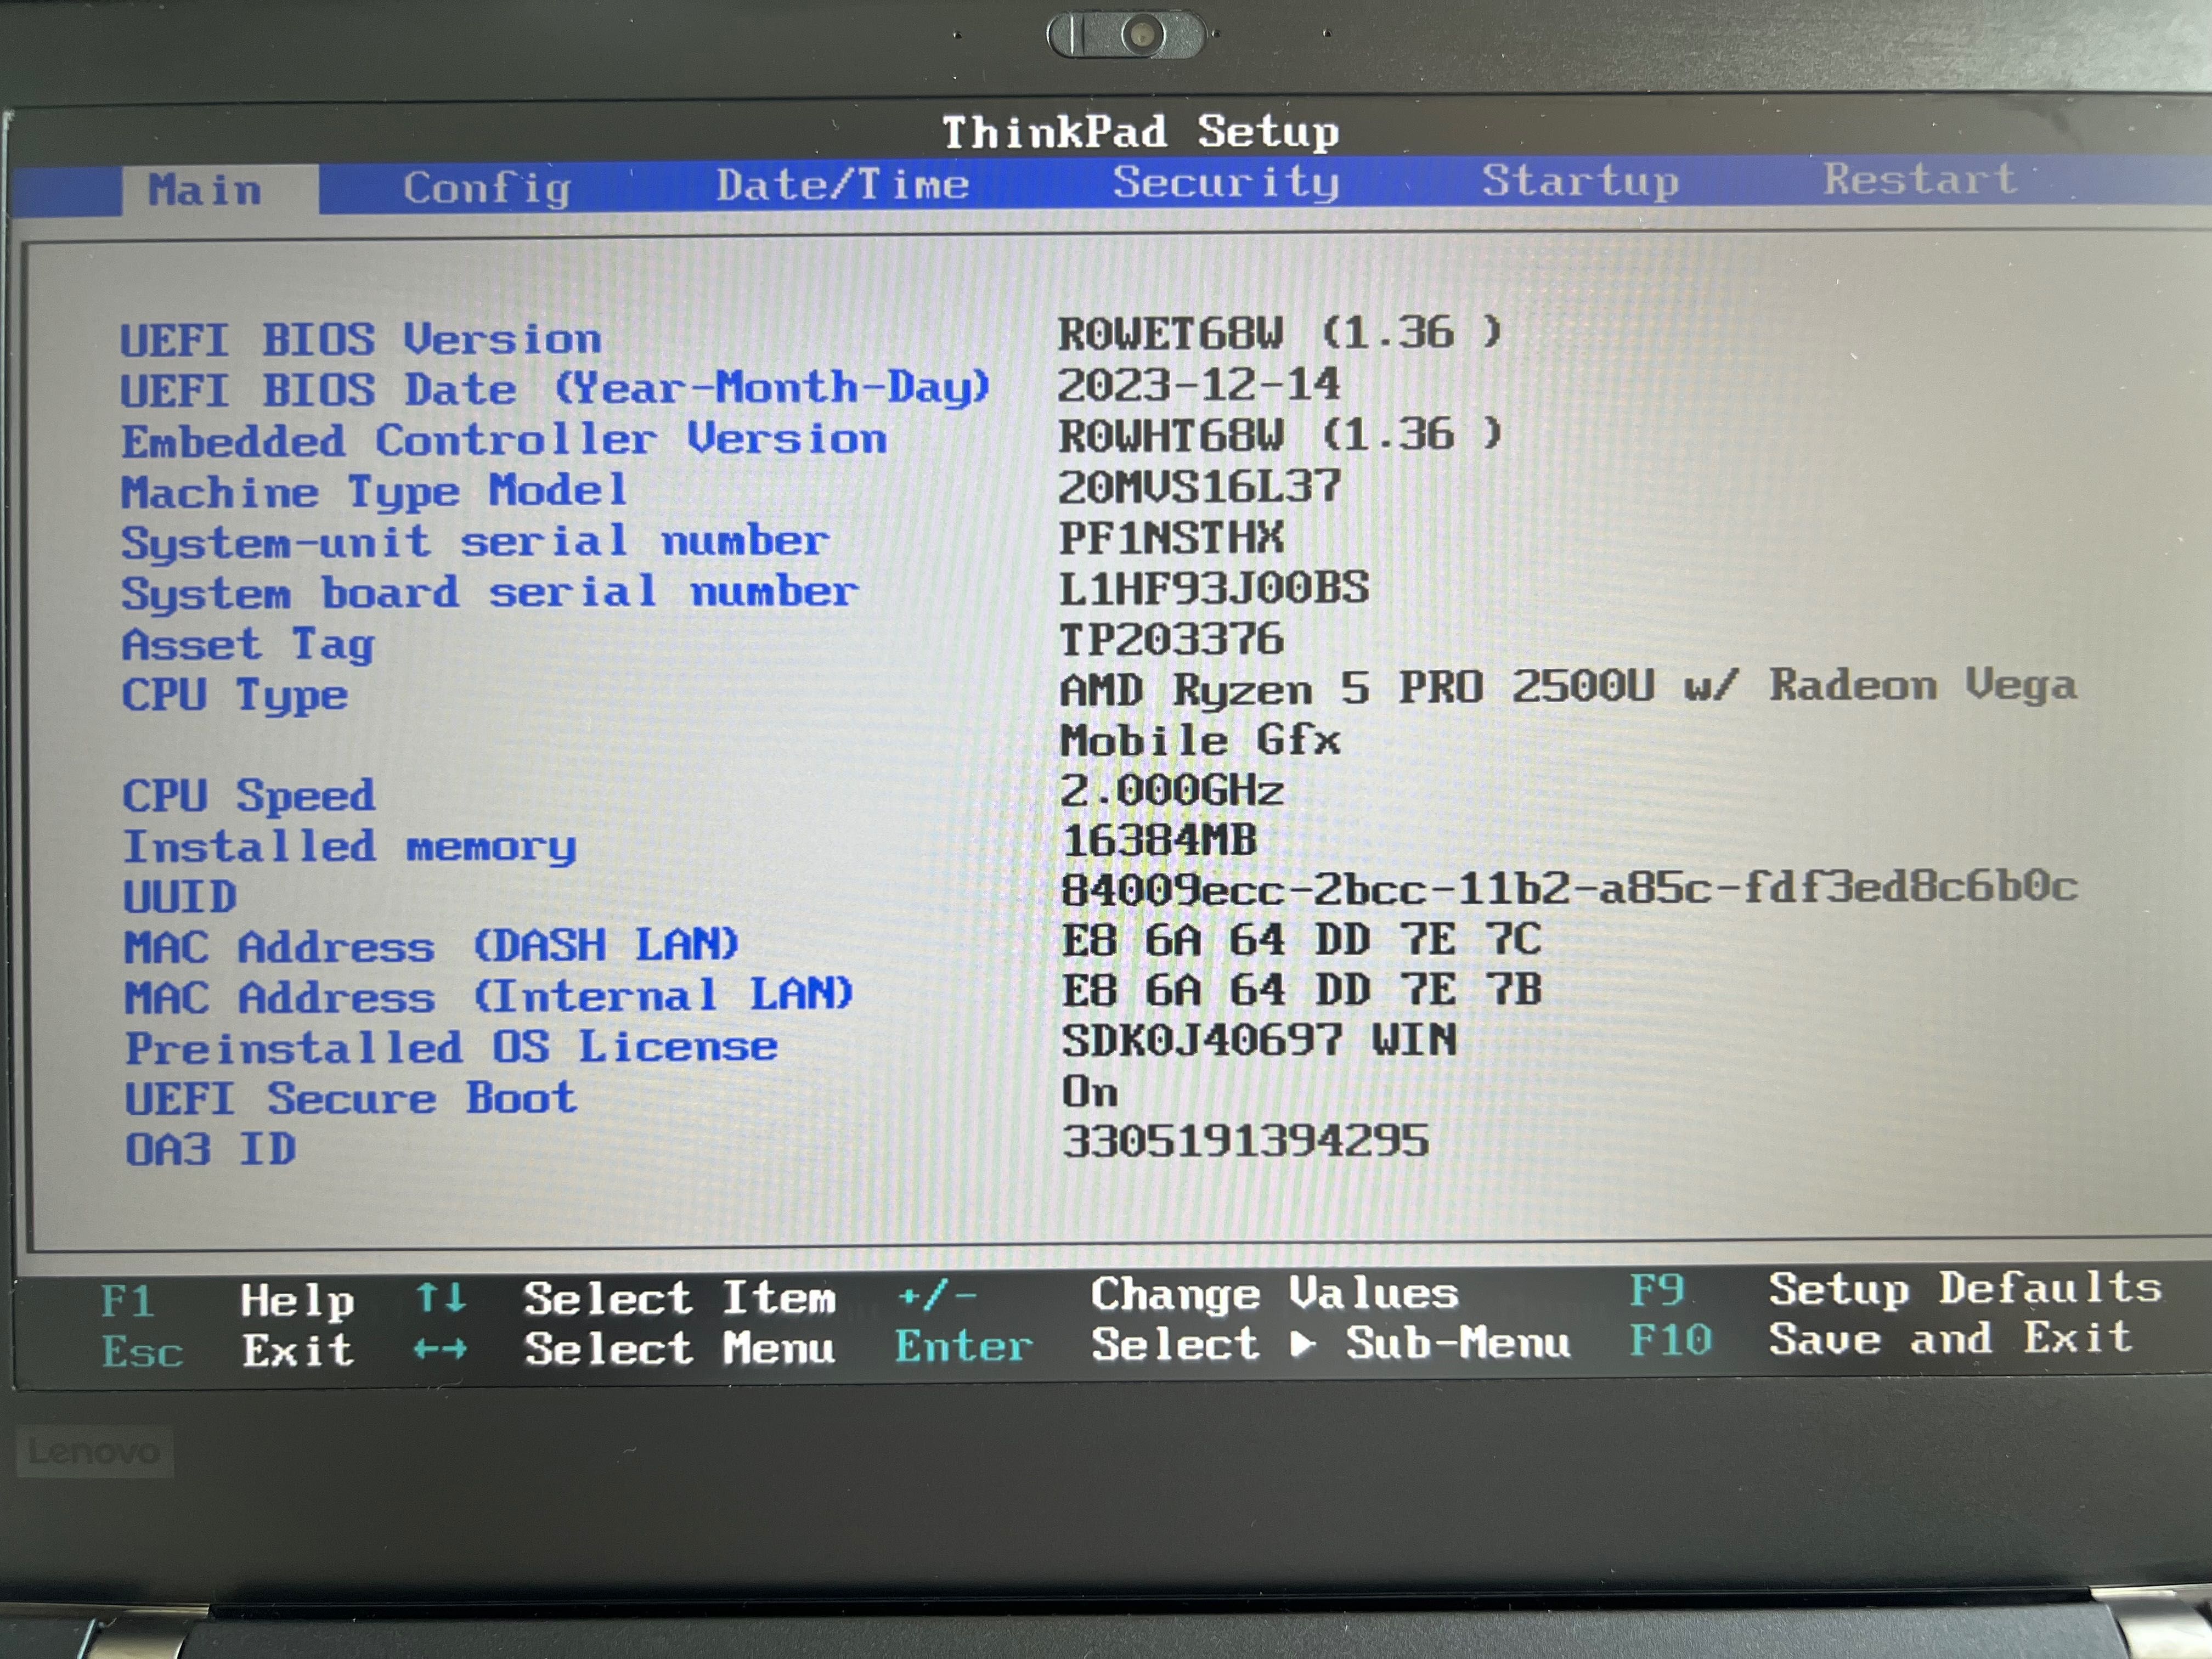The height and width of the screenshot is (1659, 2212).
Task: Select the OA3 ID label
Action: pos(211,1149)
